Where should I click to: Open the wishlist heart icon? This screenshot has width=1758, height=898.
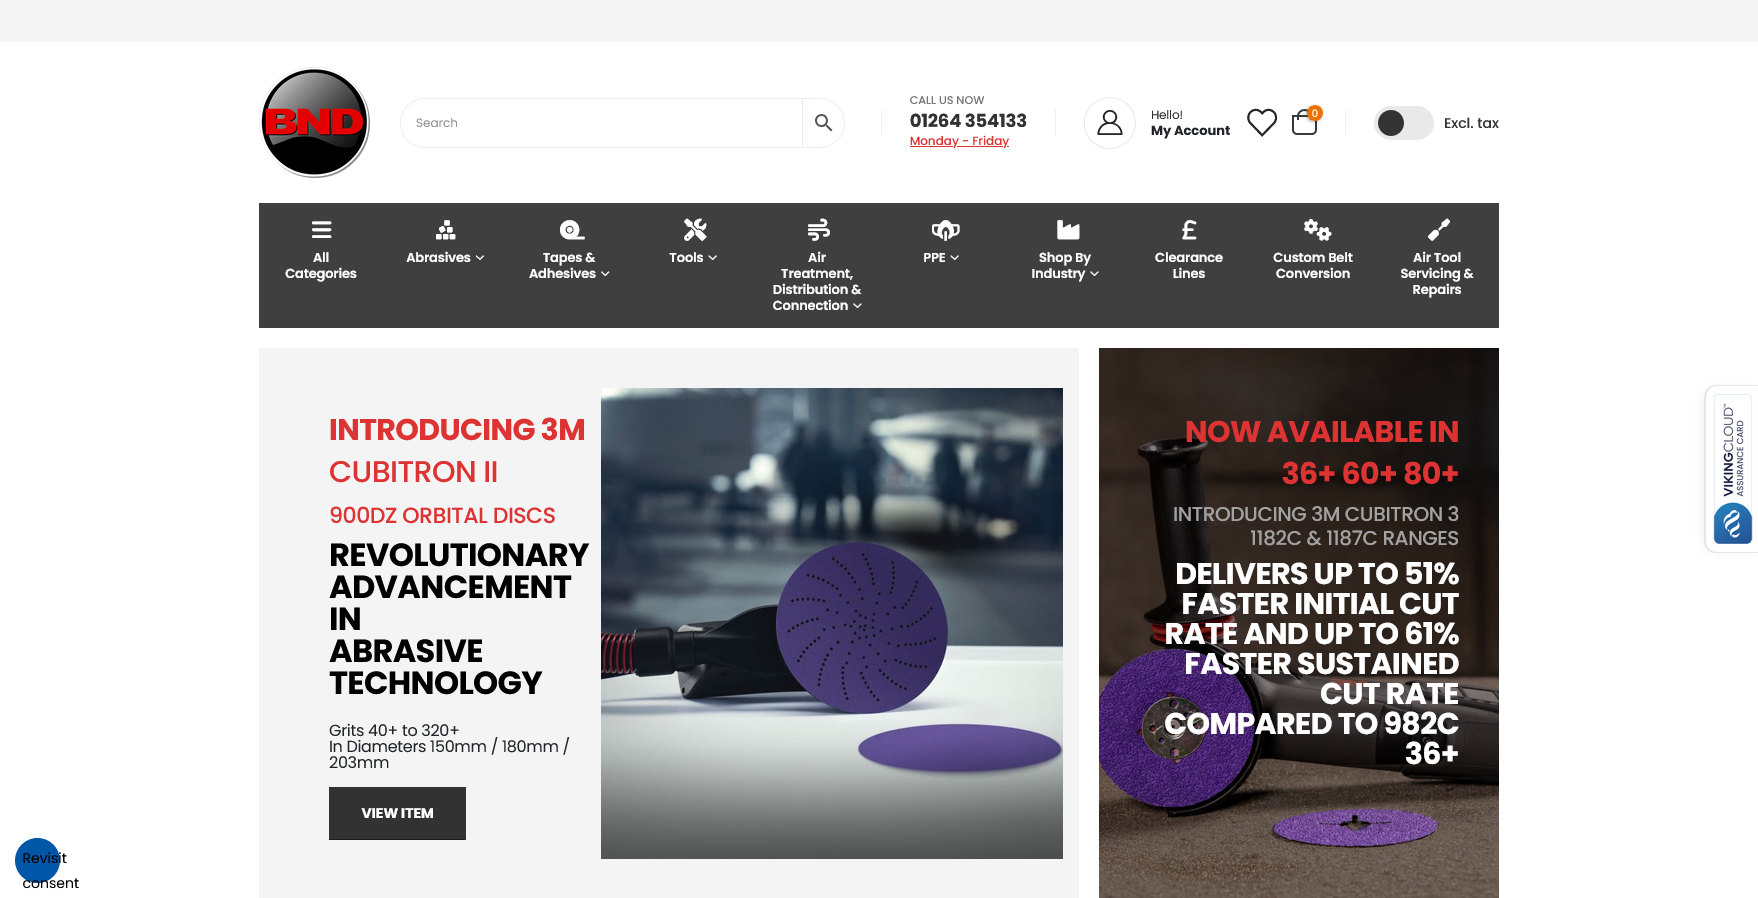coord(1261,123)
